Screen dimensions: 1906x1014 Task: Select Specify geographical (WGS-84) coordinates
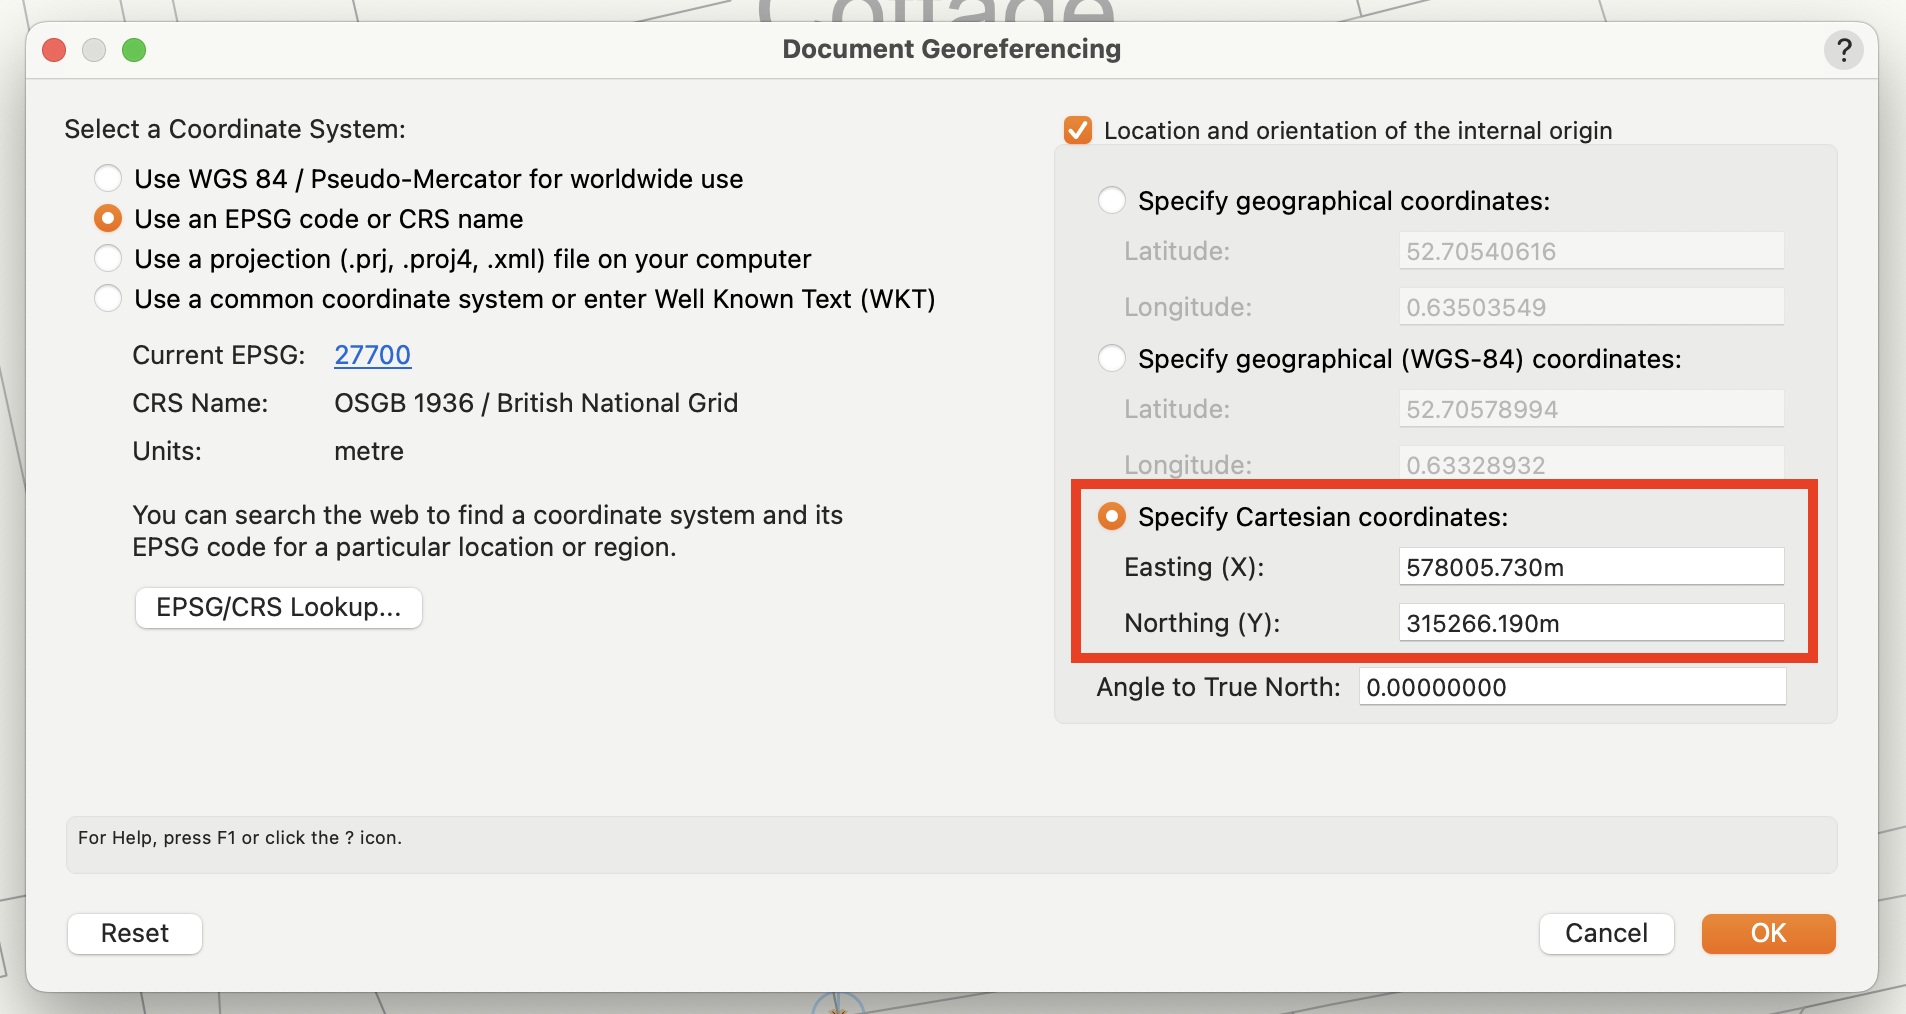(1111, 358)
